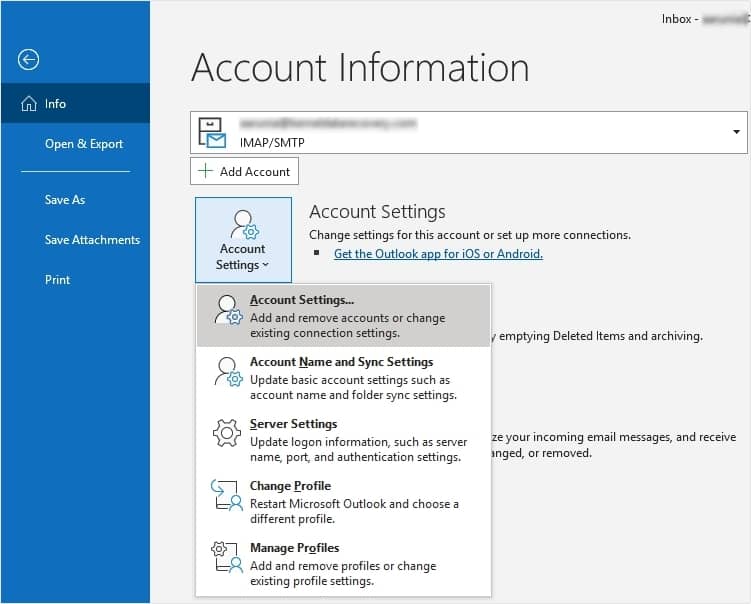Click the Add Account button

click(x=244, y=171)
